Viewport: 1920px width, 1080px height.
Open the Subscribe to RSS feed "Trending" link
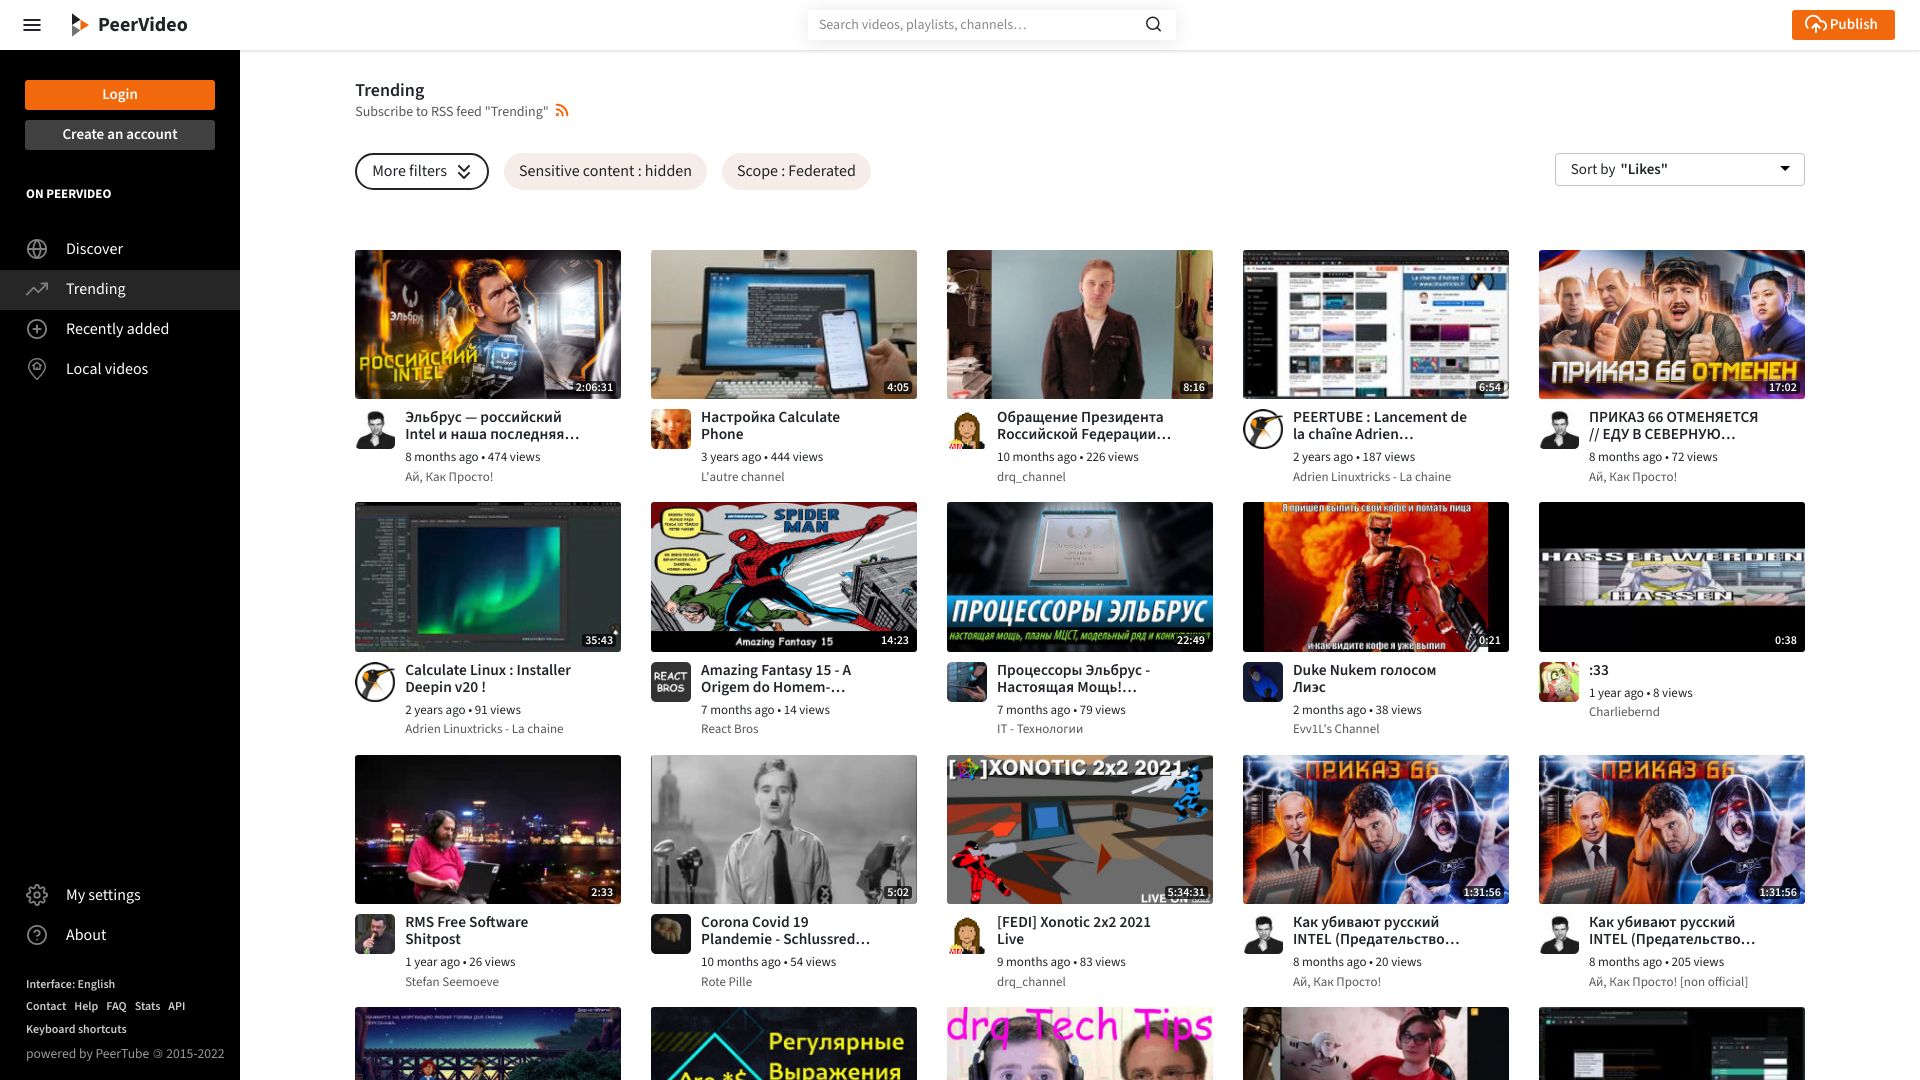(451, 111)
